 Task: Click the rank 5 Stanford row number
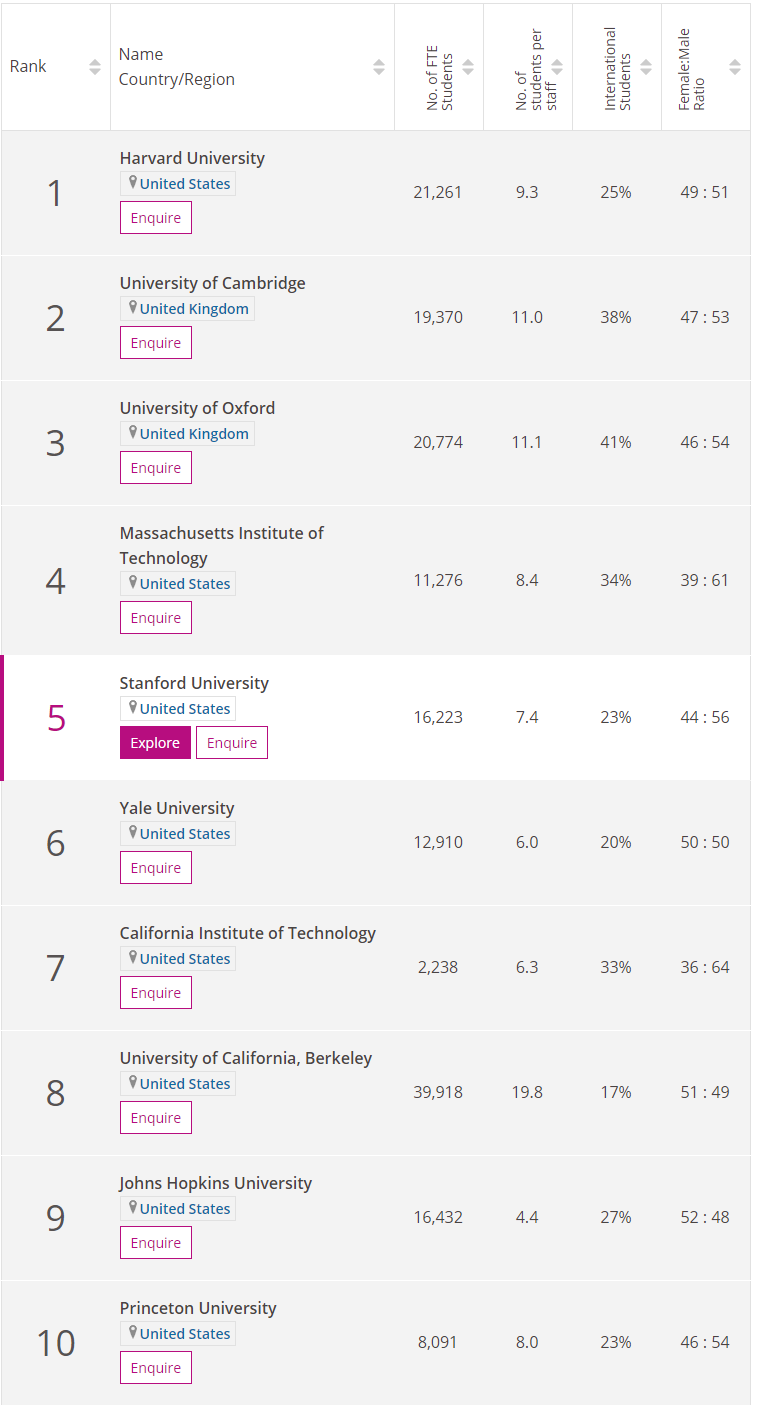[56, 718]
